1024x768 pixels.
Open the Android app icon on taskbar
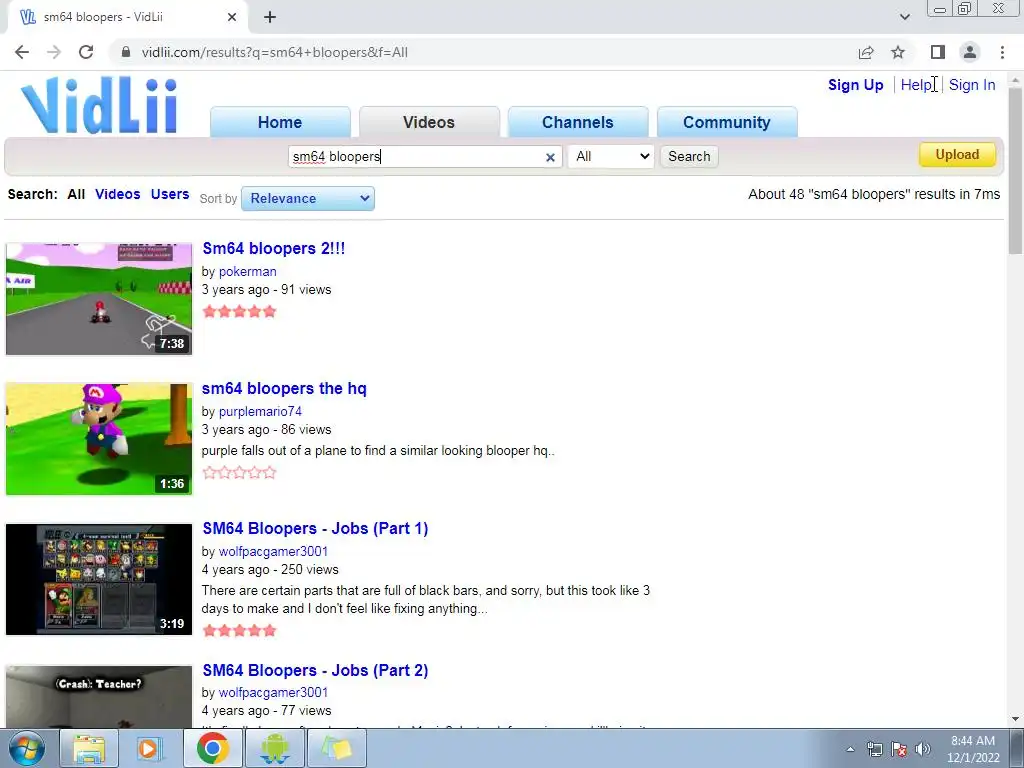point(274,748)
